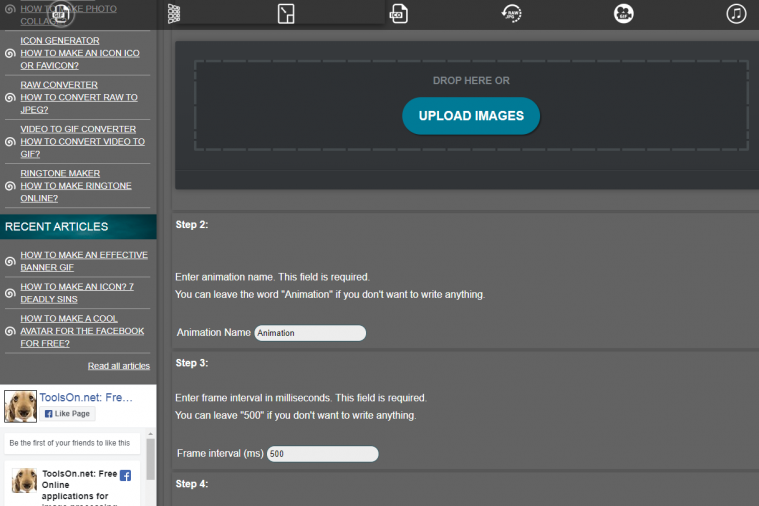Click spiral bullet beside RAW Converter entry

coord(10,97)
